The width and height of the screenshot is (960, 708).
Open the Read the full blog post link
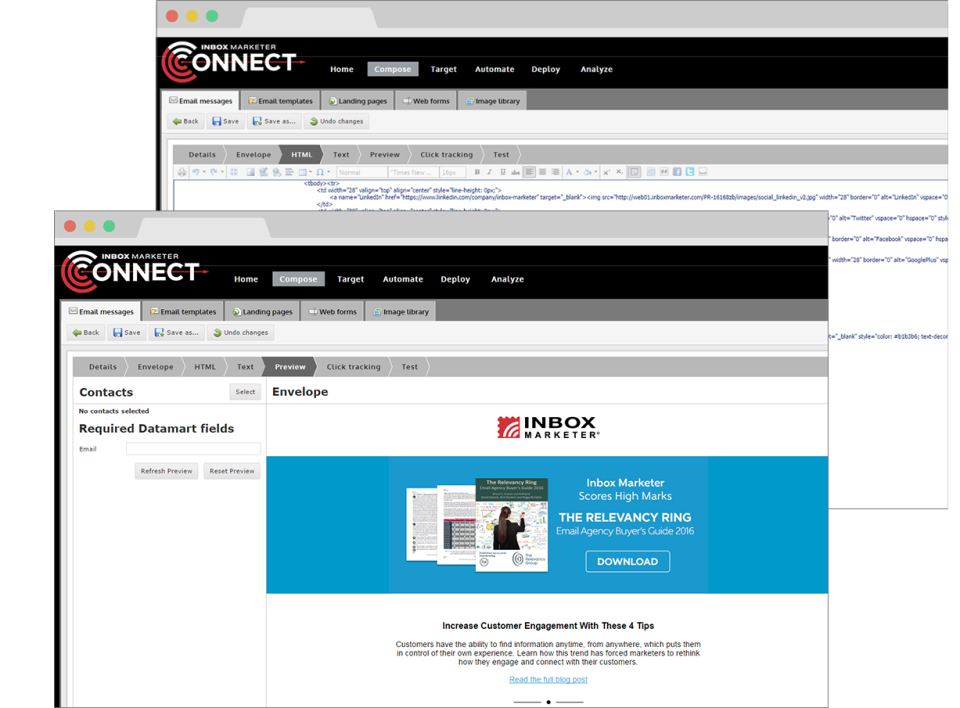tap(547, 679)
